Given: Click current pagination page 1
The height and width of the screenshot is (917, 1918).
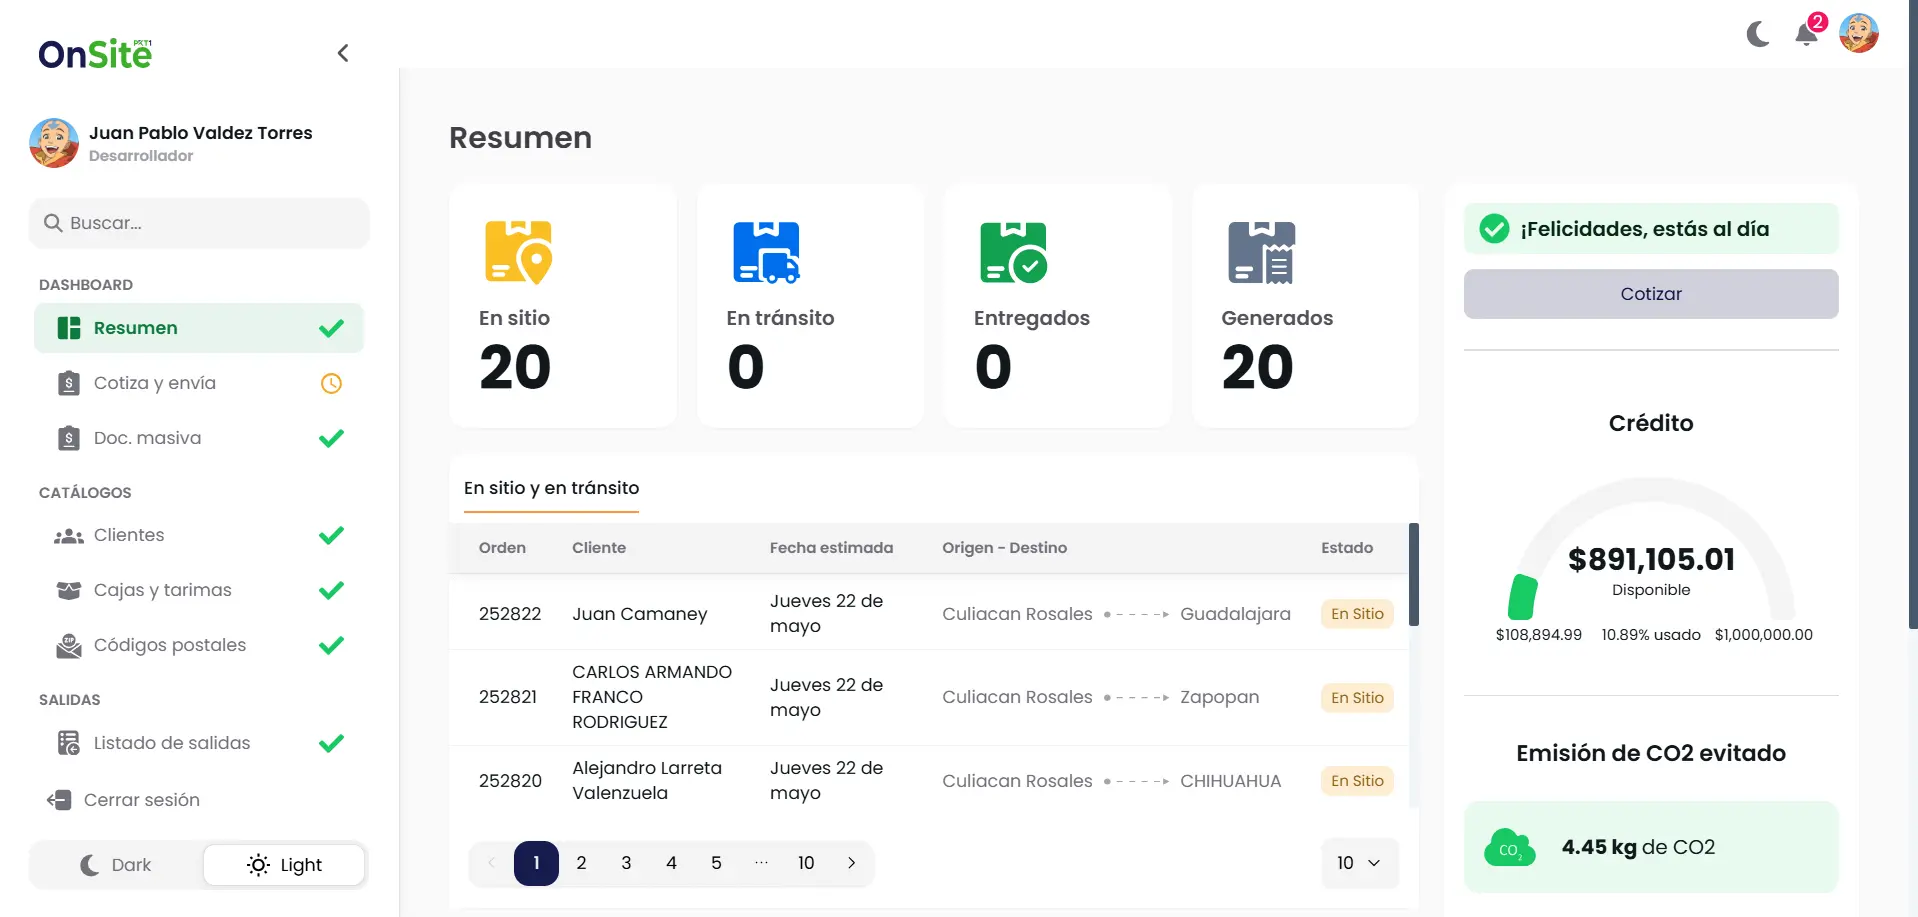Looking at the screenshot, I should point(536,863).
